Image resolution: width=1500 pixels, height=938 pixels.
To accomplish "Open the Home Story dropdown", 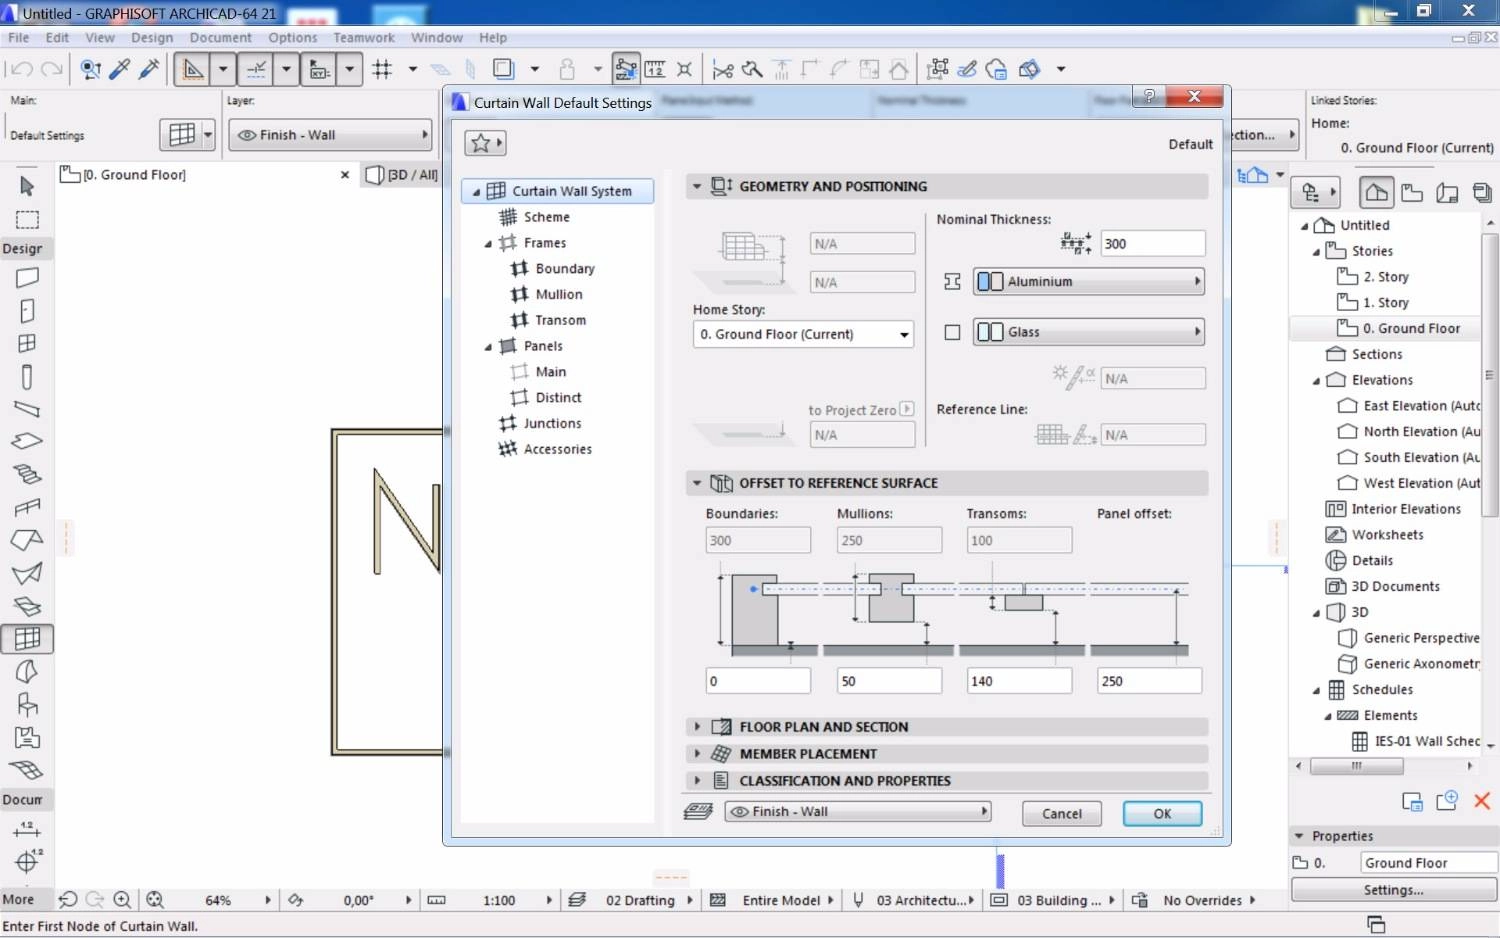I will pos(803,334).
